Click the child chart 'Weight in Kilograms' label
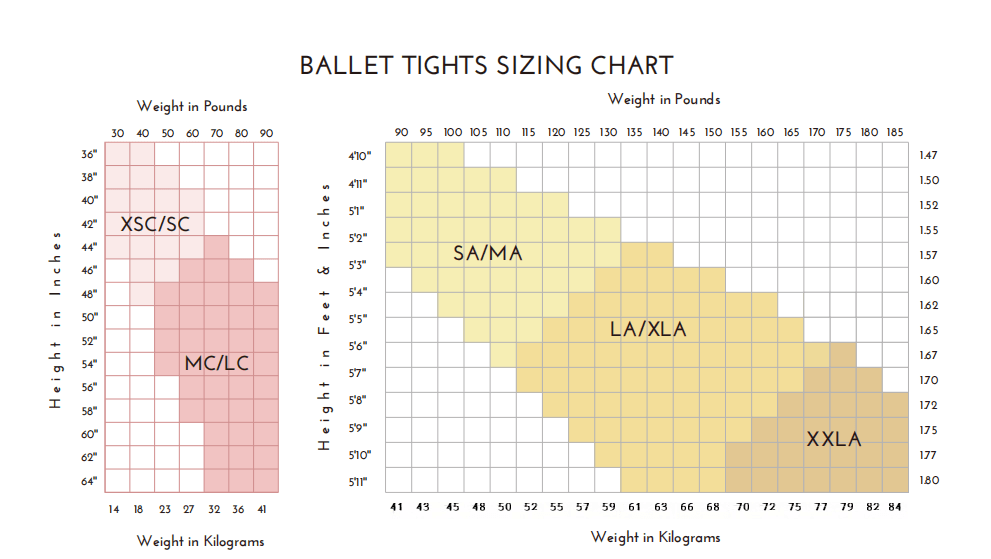 pyautogui.click(x=200, y=541)
